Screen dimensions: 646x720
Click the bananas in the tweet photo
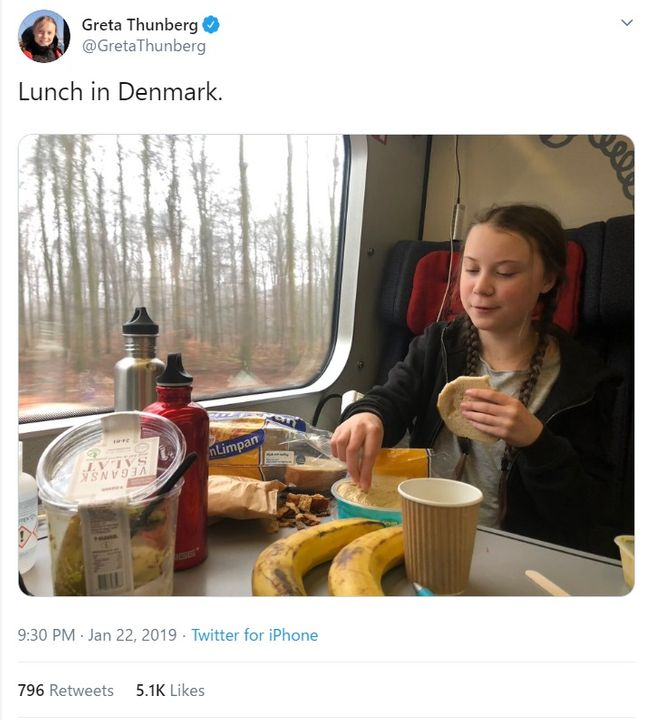[320, 560]
